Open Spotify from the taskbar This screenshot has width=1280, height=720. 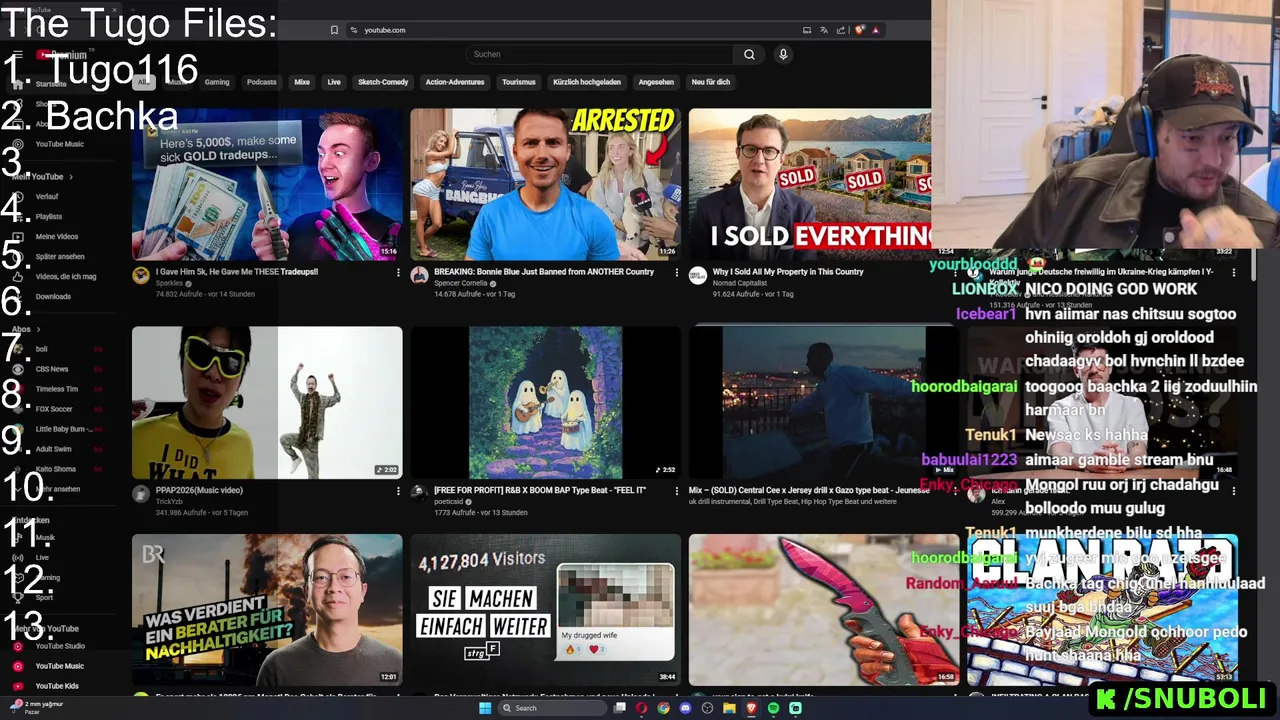(x=773, y=708)
